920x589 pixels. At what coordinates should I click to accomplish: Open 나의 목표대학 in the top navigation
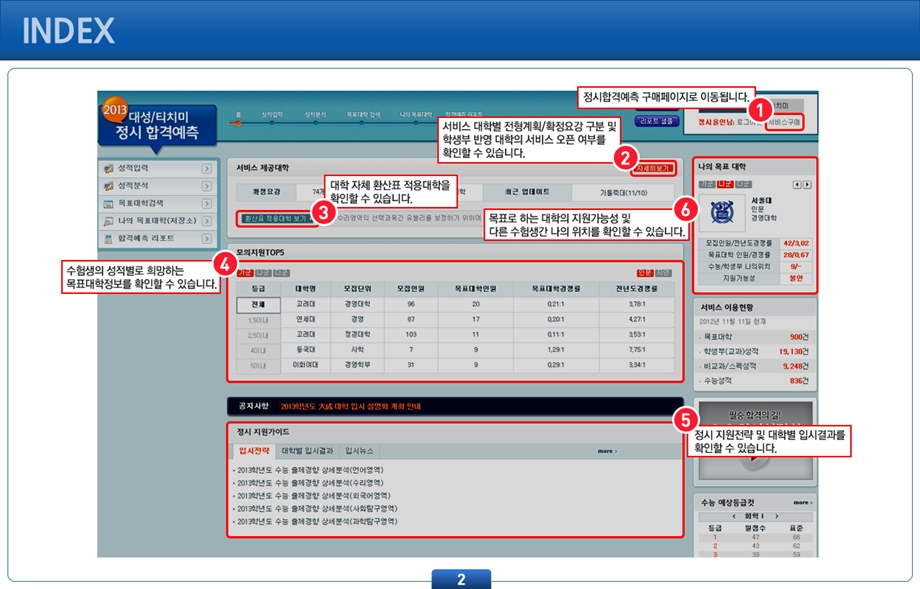point(415,117)
